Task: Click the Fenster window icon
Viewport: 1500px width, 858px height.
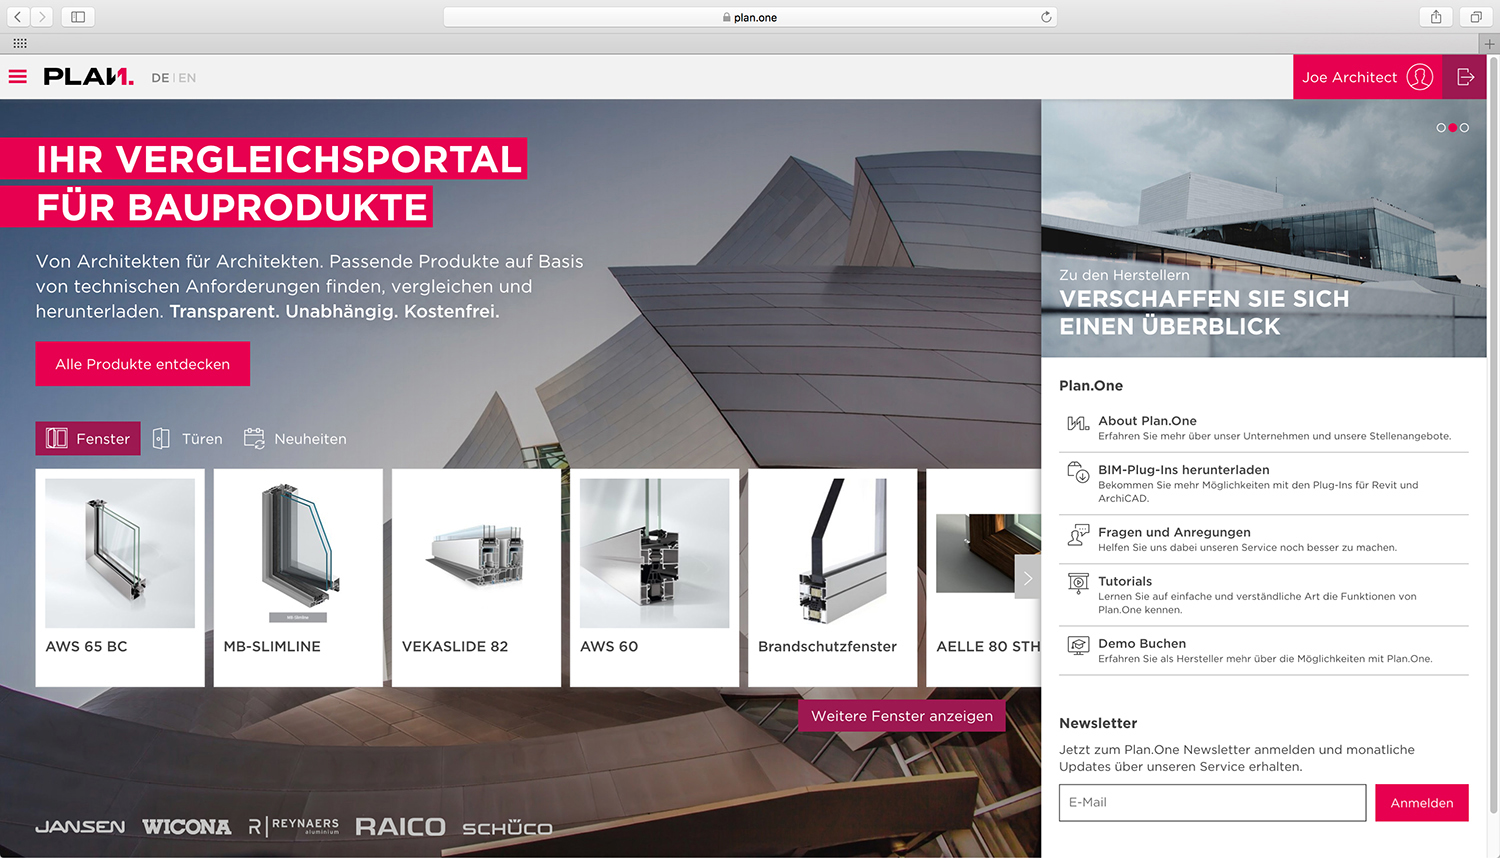Action: (x=57, y=438)
